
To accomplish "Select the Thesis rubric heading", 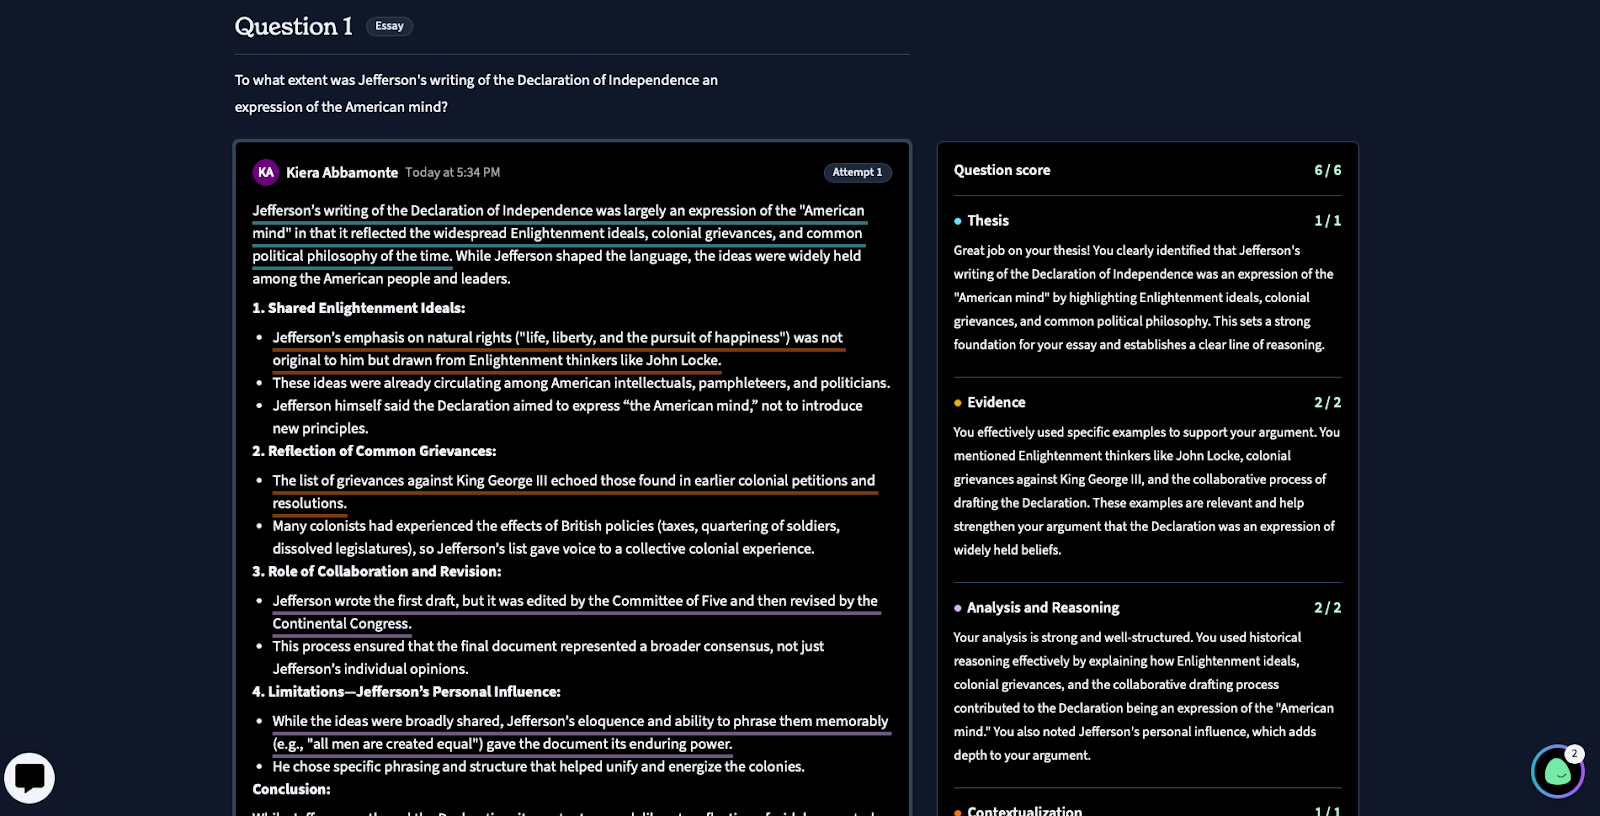I will [988, 221].
